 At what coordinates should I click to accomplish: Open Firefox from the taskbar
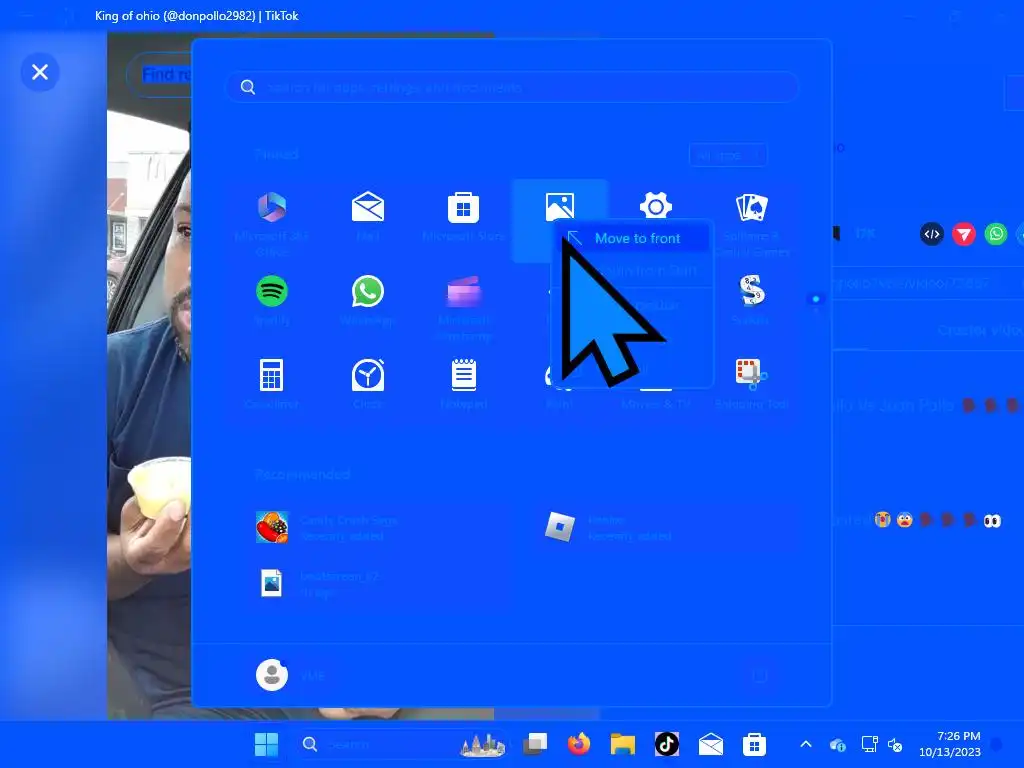(579, 744)
